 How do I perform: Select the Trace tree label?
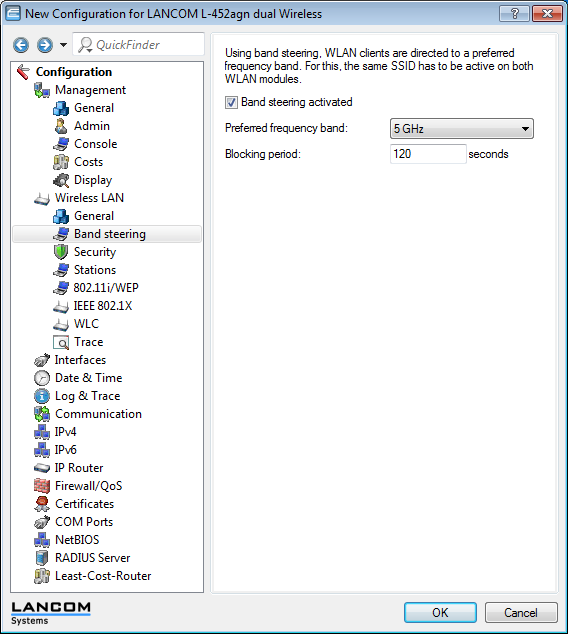(x=89, y=342)
